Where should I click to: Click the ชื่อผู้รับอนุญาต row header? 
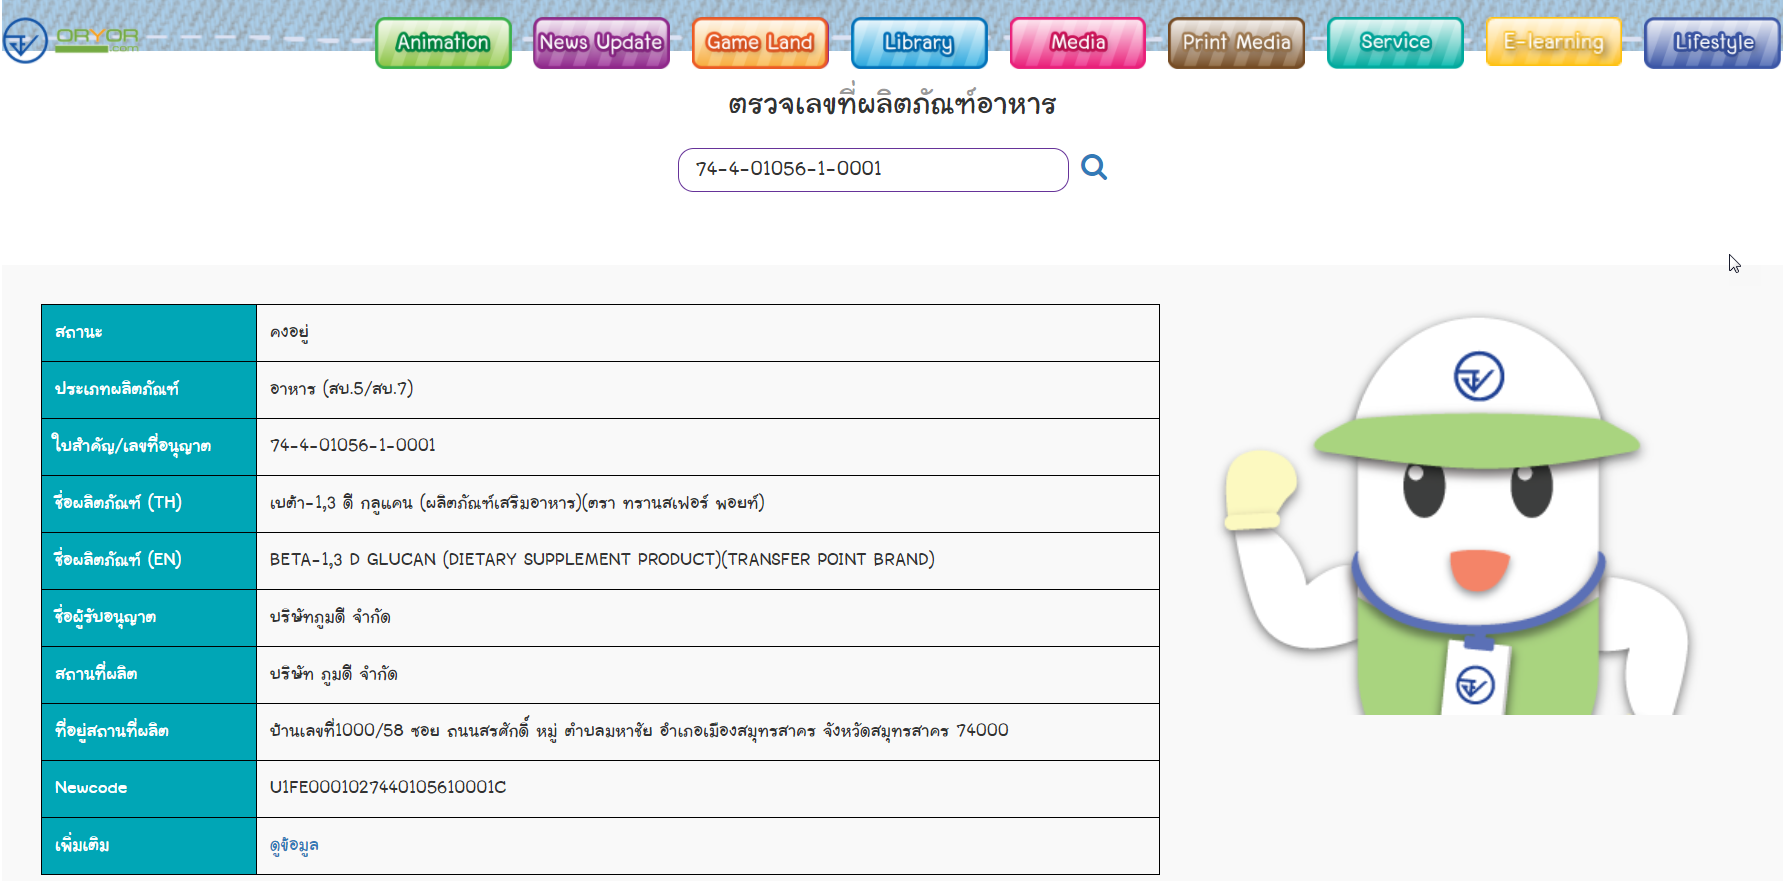click(149, 618)
